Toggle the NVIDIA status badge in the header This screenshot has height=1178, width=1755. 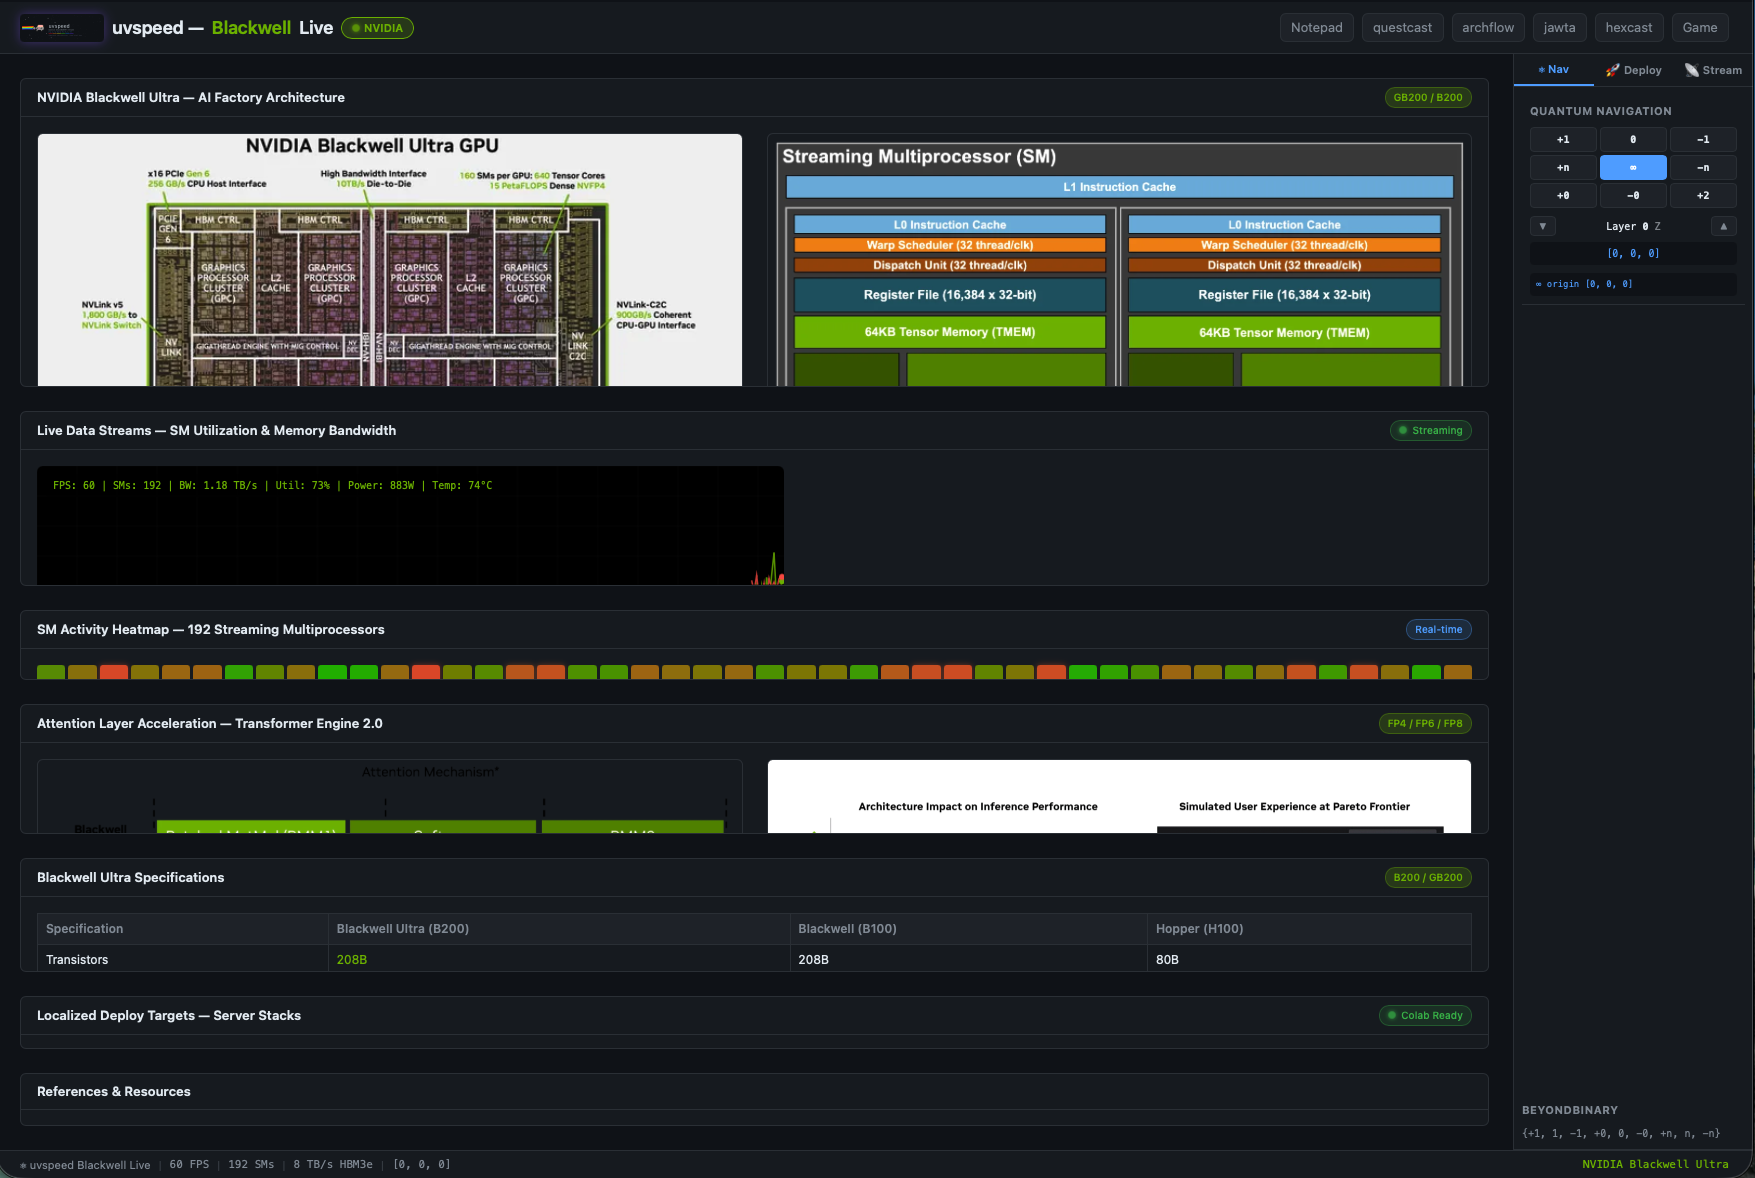click(377, 27)
